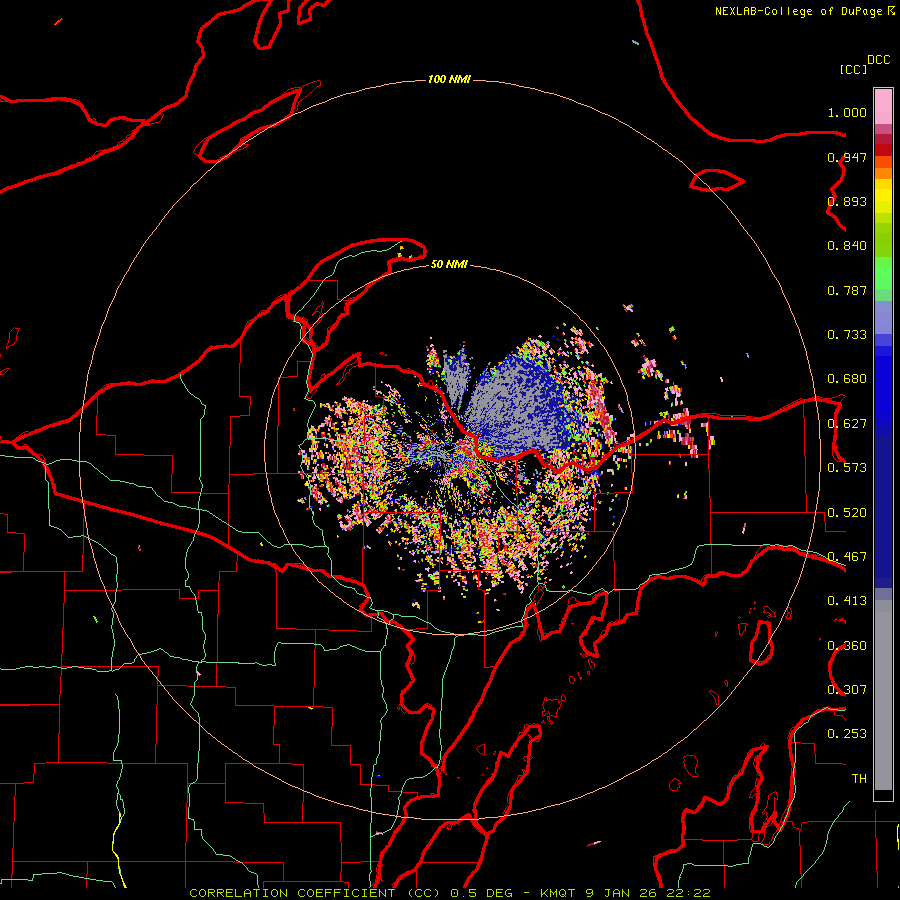Click the 0.5 DEG elevation text
Viewport: 900px width, 900px height.
[482, 893]
